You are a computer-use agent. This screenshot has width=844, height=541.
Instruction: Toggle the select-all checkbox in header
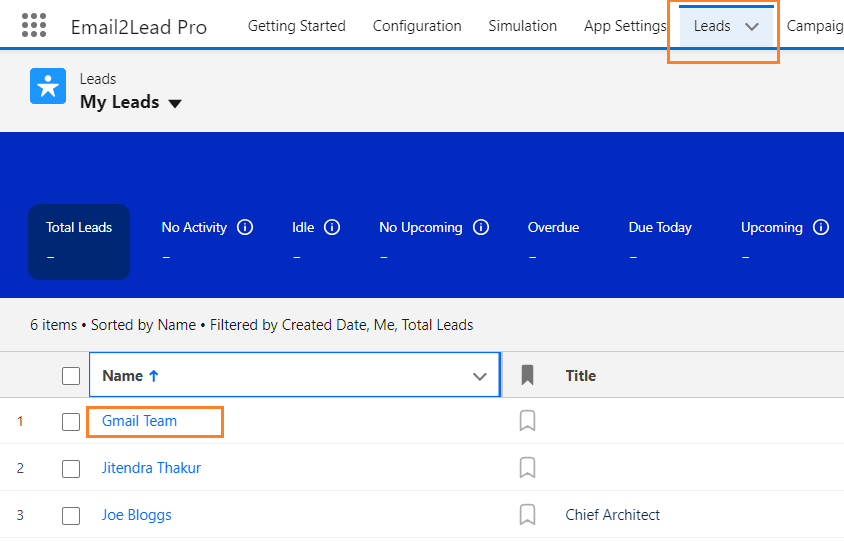(71, 376)
